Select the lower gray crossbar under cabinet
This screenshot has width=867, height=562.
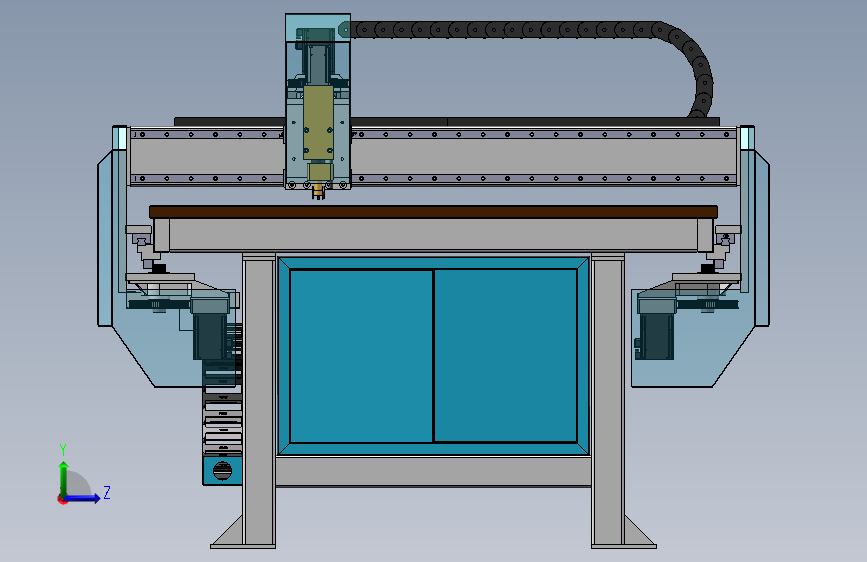point(434,472)
